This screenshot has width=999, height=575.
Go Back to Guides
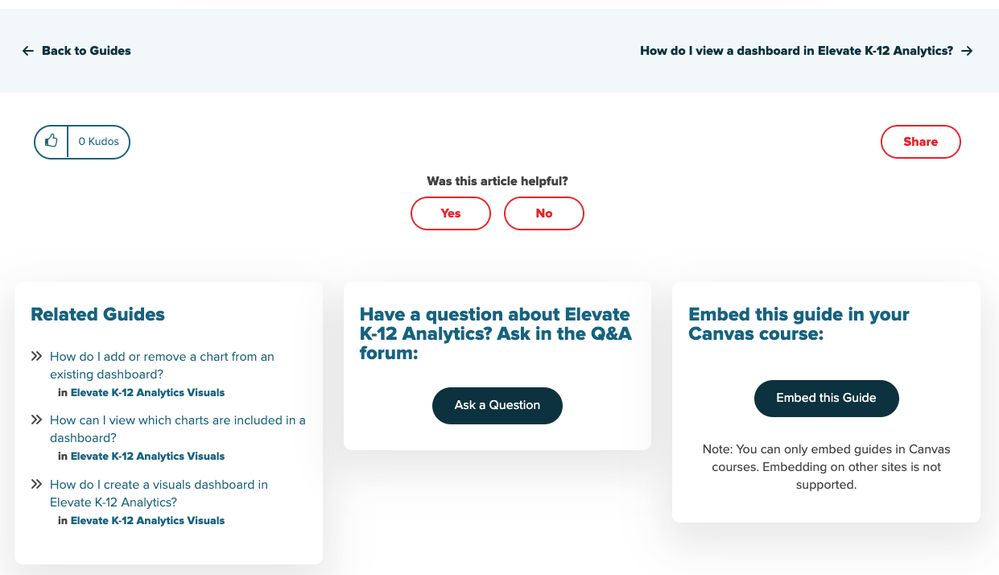click(86, 51)
